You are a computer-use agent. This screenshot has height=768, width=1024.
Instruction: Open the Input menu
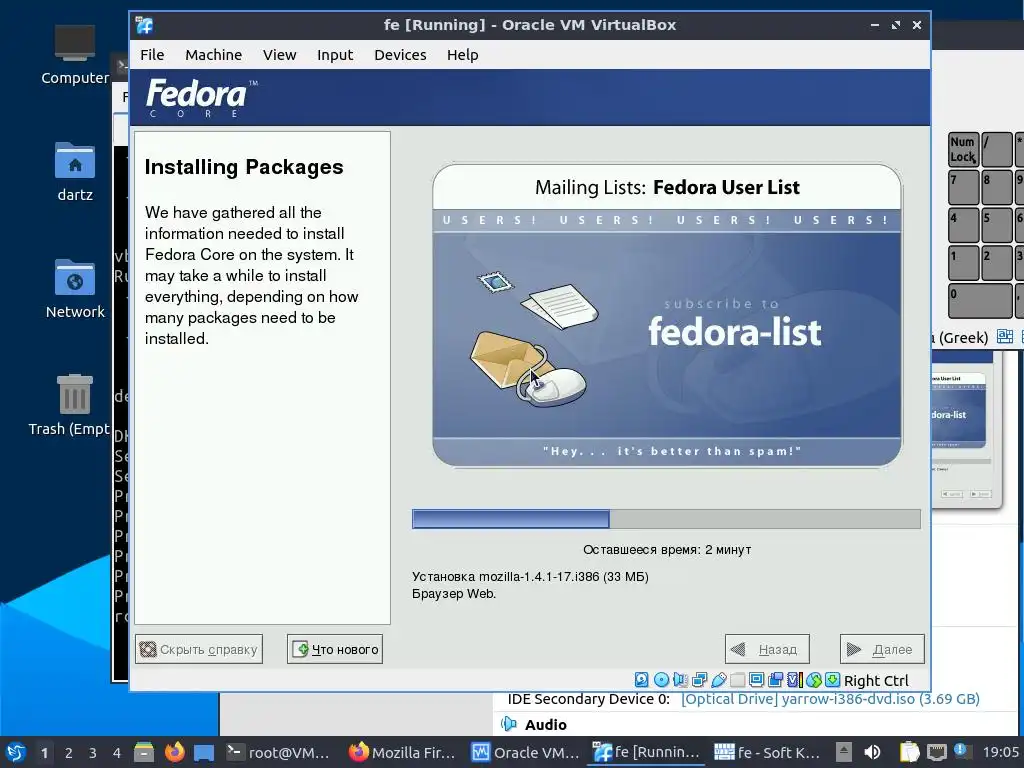point(335,55)
